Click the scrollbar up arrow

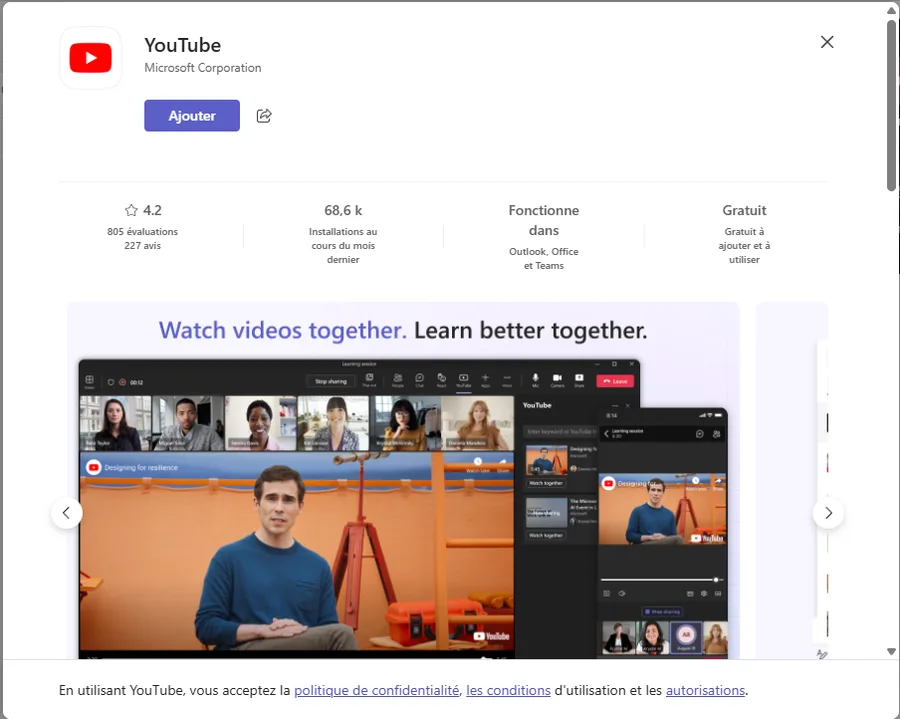pos(891,10)
